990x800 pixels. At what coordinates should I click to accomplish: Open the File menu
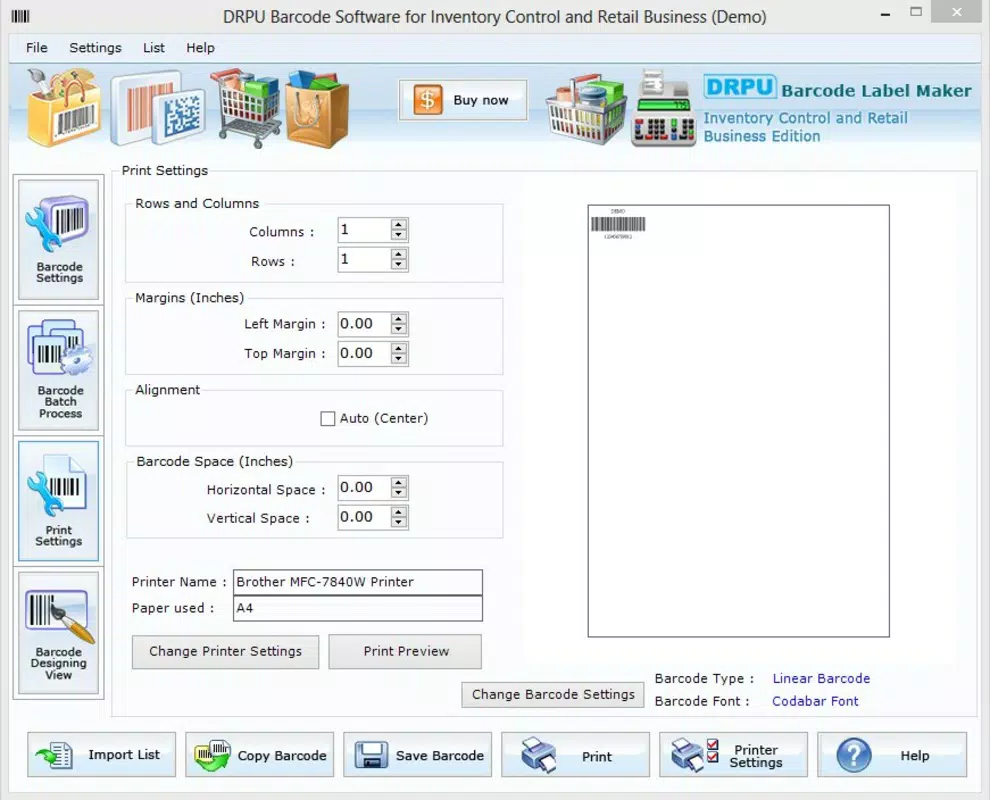(x=37, y=48)
